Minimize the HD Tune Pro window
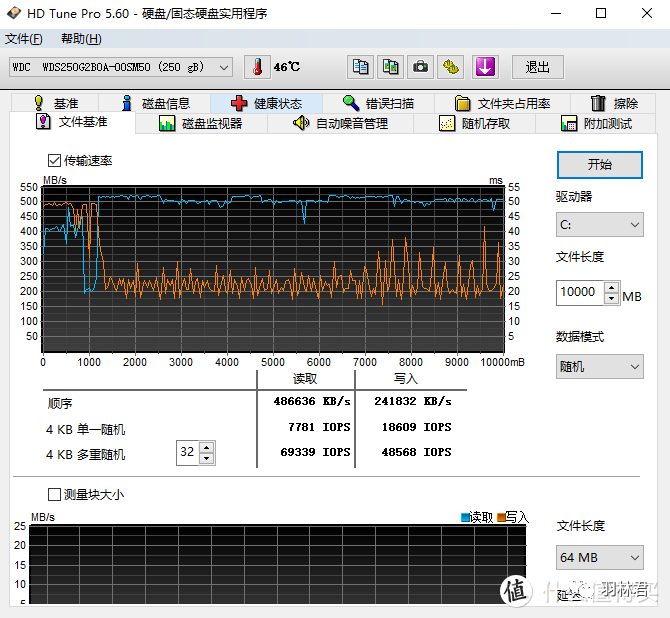 [x=556, y=13]
